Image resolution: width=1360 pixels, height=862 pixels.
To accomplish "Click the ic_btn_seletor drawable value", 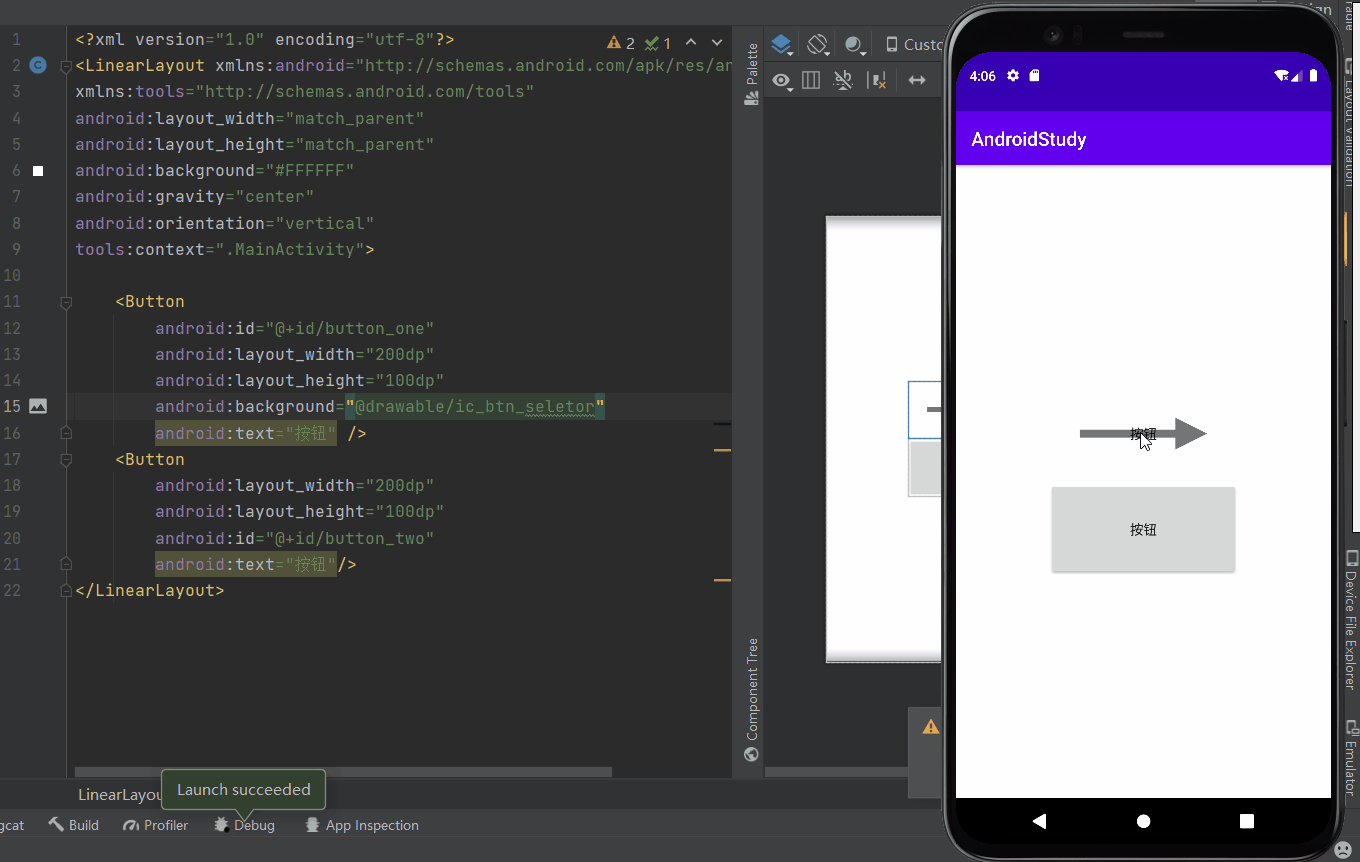I will [x=475, y=407].
